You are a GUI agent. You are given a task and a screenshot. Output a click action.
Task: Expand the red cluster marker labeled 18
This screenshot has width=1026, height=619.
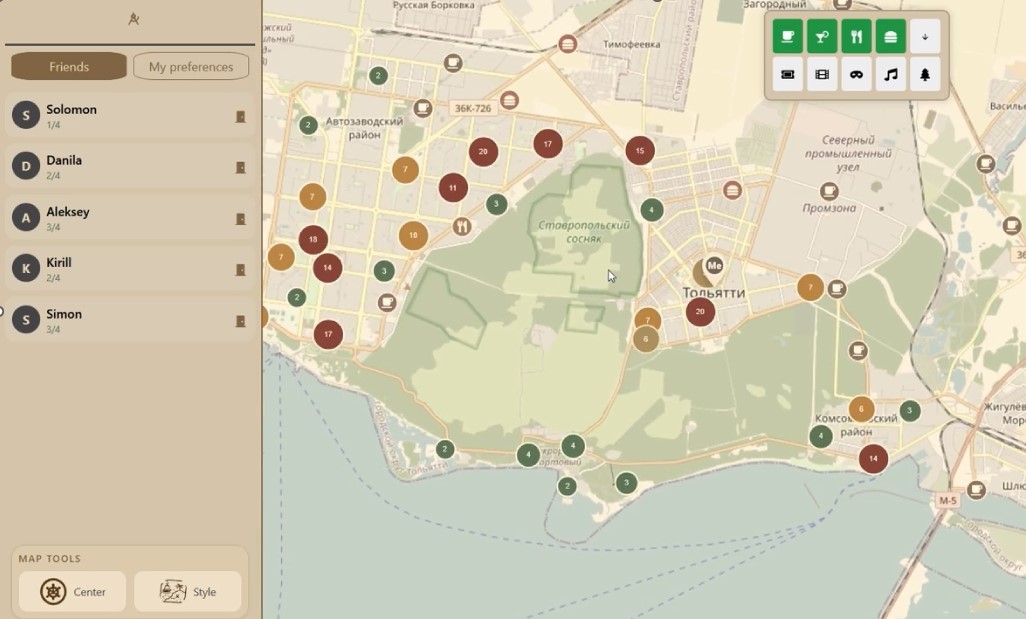[x=313, y=239]
